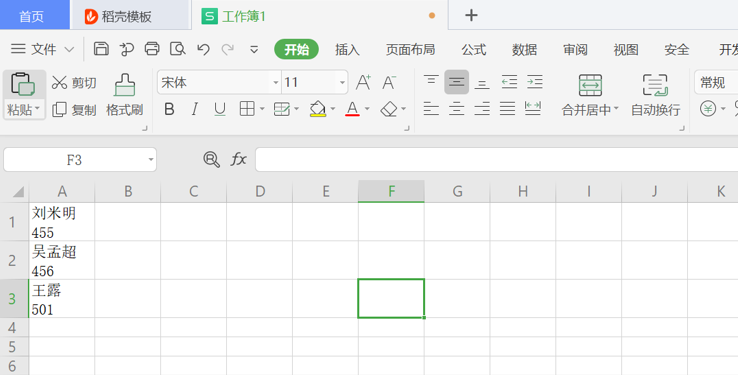Switch to the 公式 tab

(473, 49)
